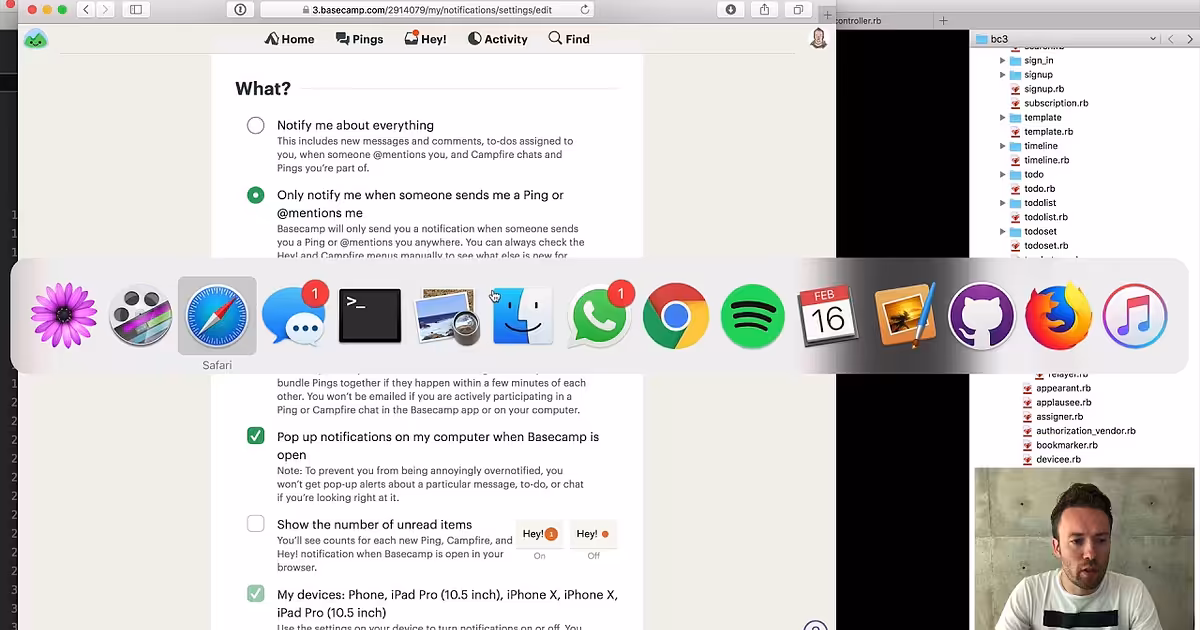Switch to GitHub Desktop
This screenshot has height=630, width=1200.
(982, 316)
